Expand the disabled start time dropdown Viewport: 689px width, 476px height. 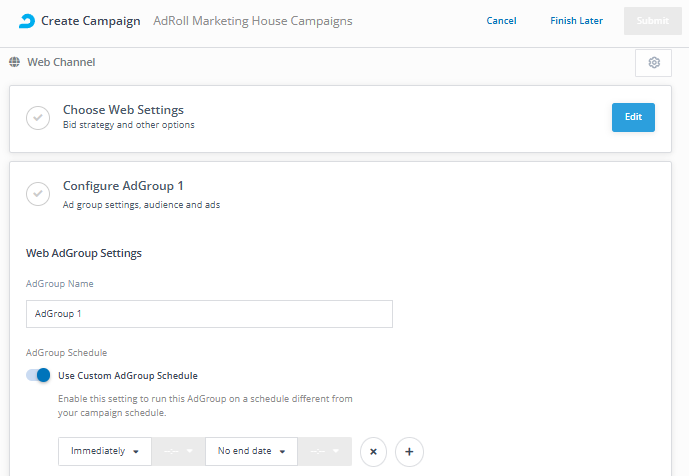pos(178,451)
